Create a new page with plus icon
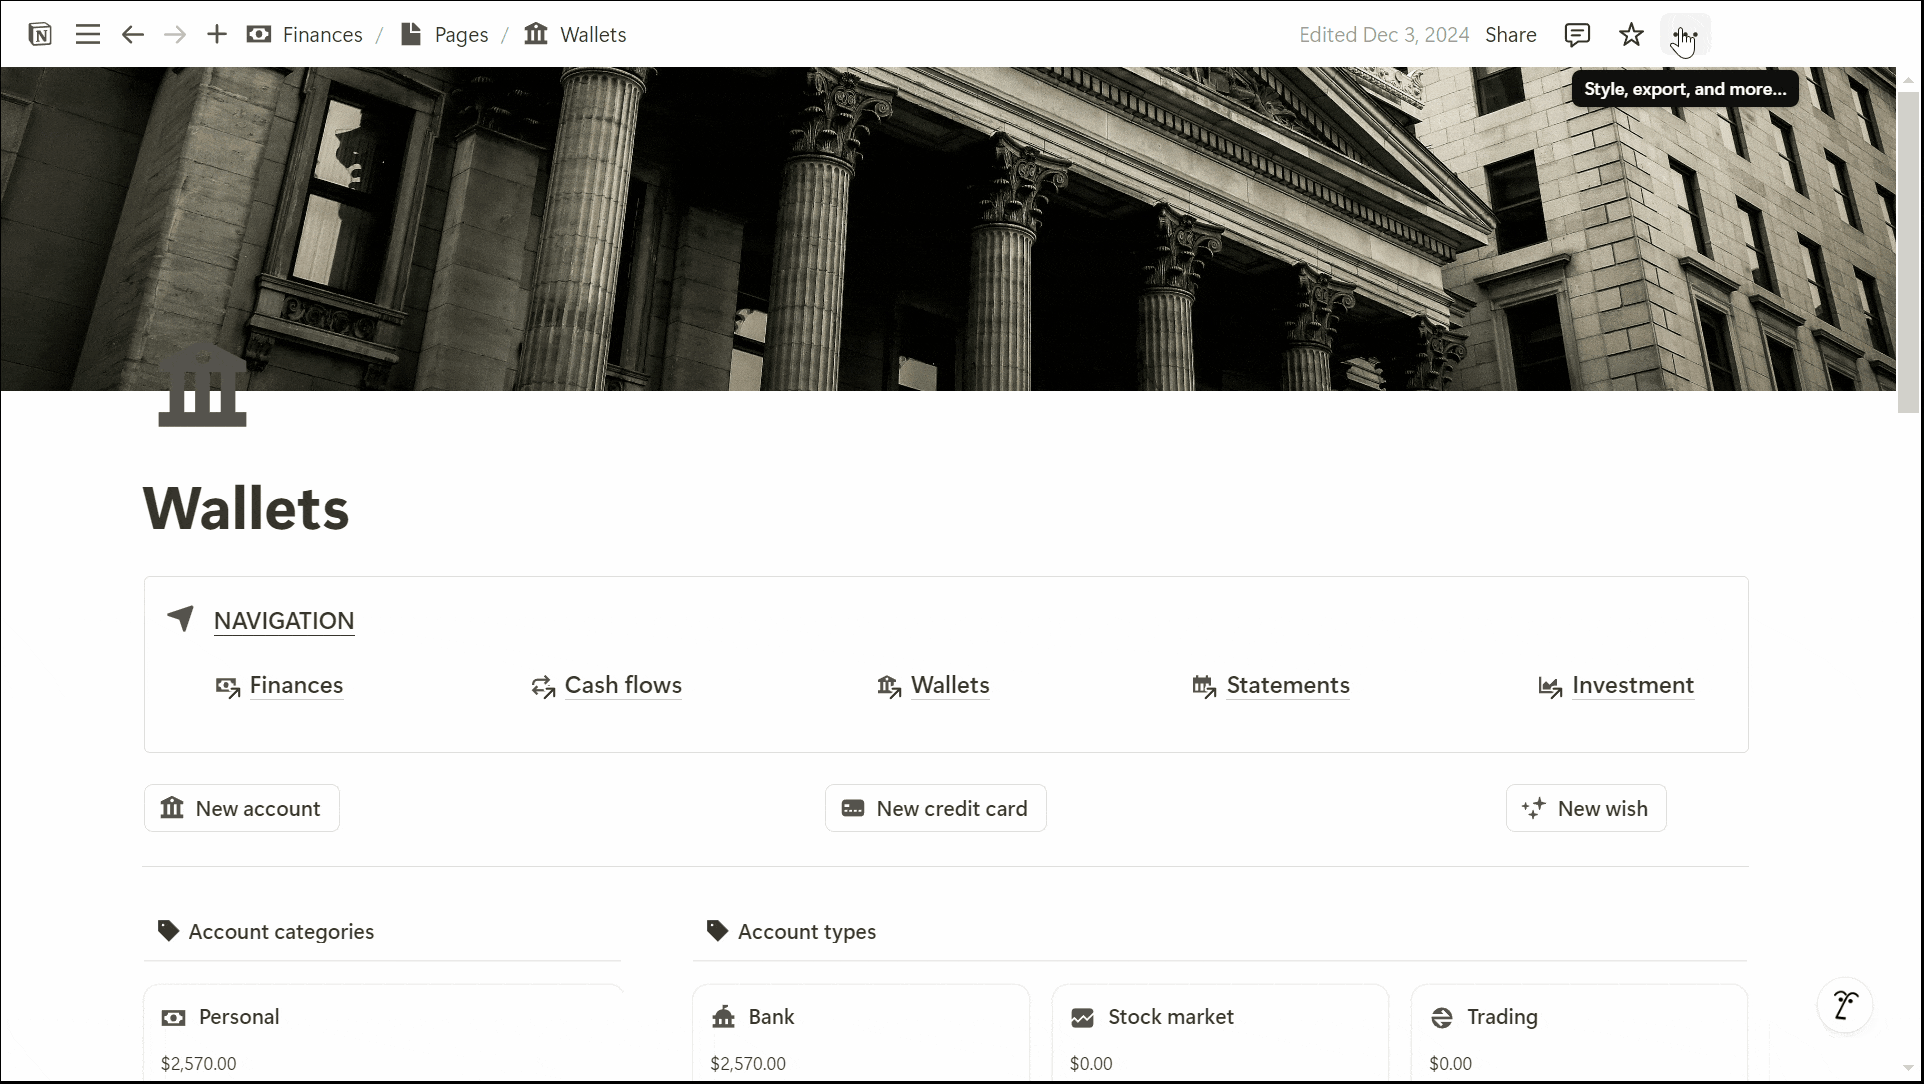1924x1084 pixels. (217, 35)
